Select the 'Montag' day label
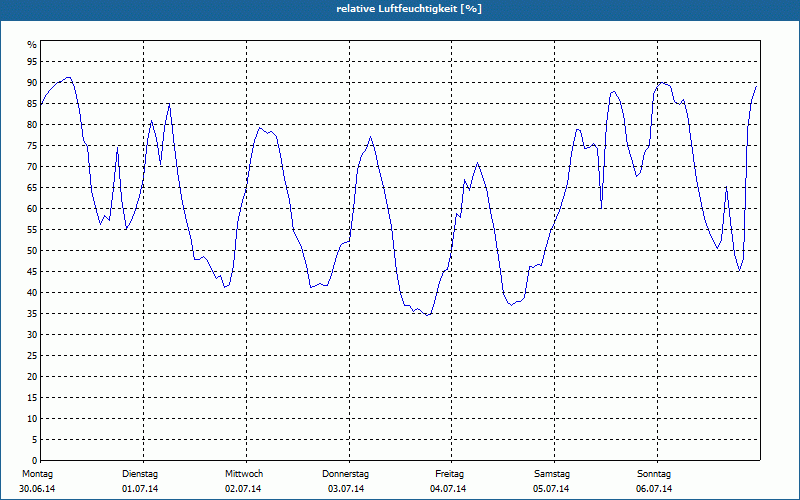This screenshot has width=800, height=500. [x=37, y=474]
